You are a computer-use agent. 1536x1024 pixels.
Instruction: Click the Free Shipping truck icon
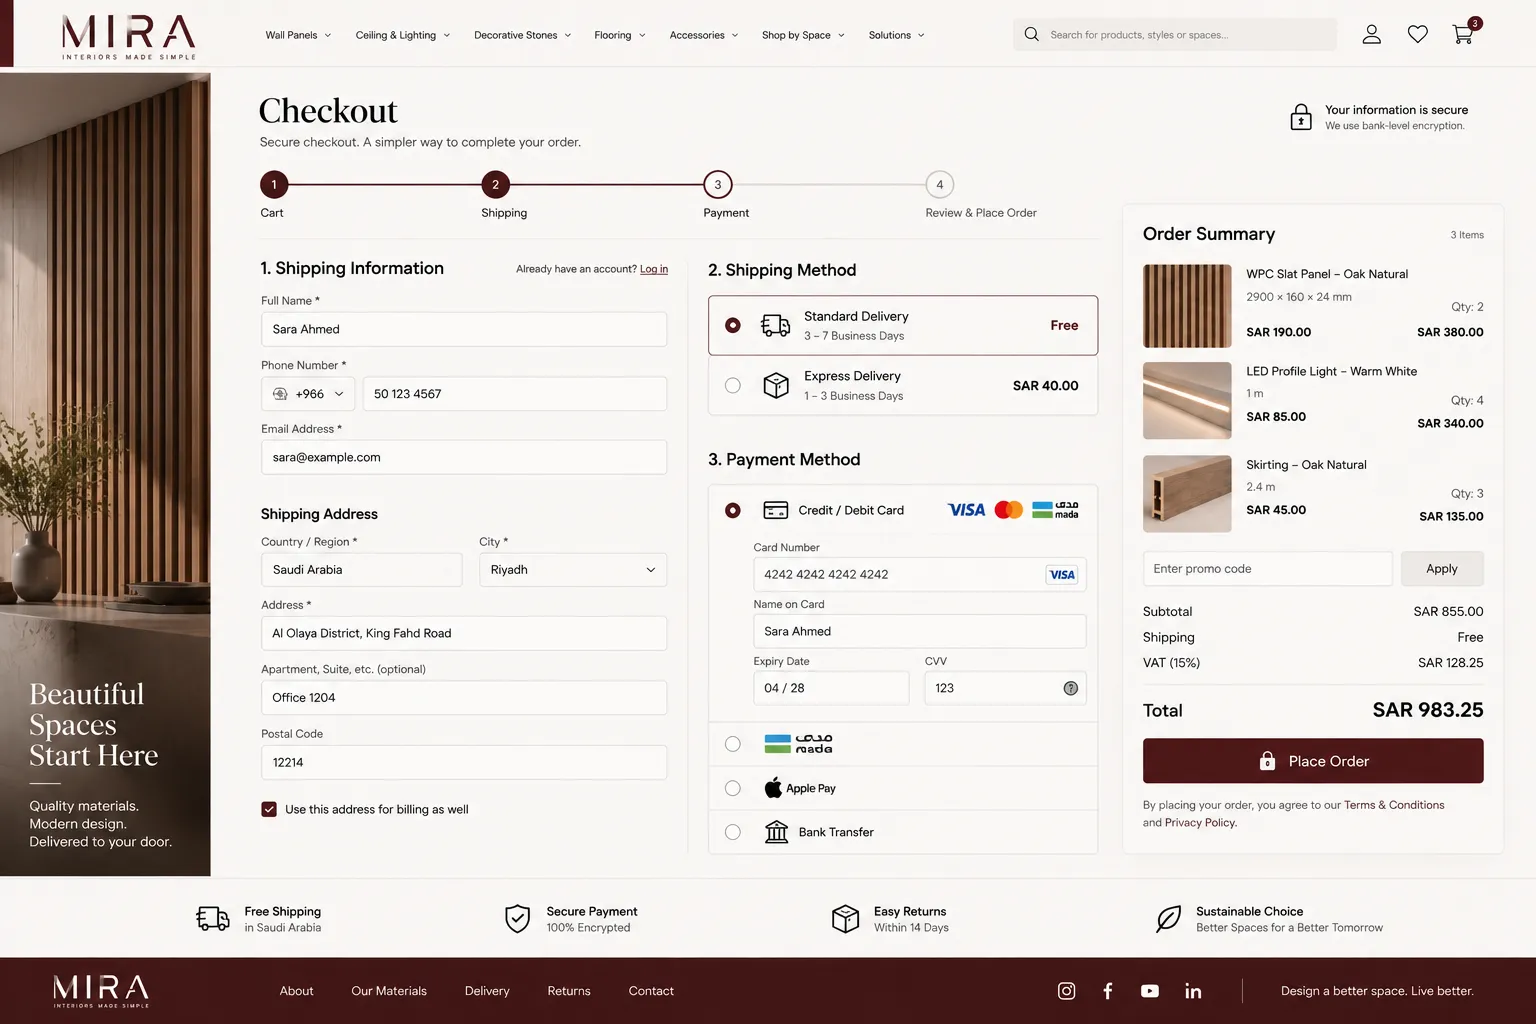213,919
